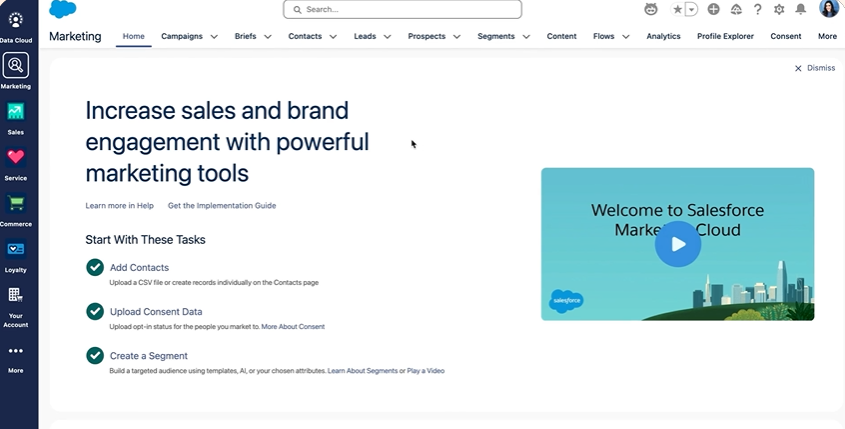Open Your Account icon in sidebar
Screen dimensions: 845x429
click(x=16, y=295)
